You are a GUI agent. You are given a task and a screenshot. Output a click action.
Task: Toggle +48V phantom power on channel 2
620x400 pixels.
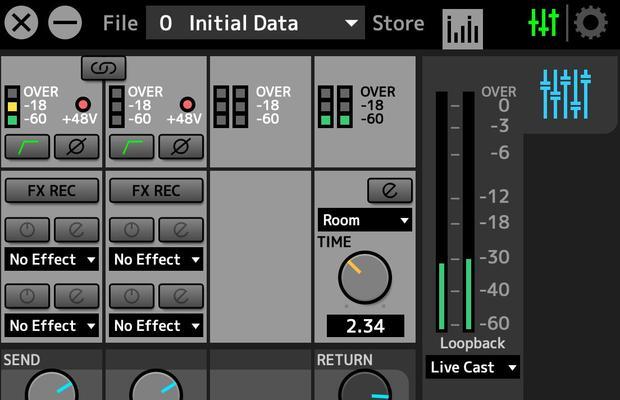[x=187, y=104]
